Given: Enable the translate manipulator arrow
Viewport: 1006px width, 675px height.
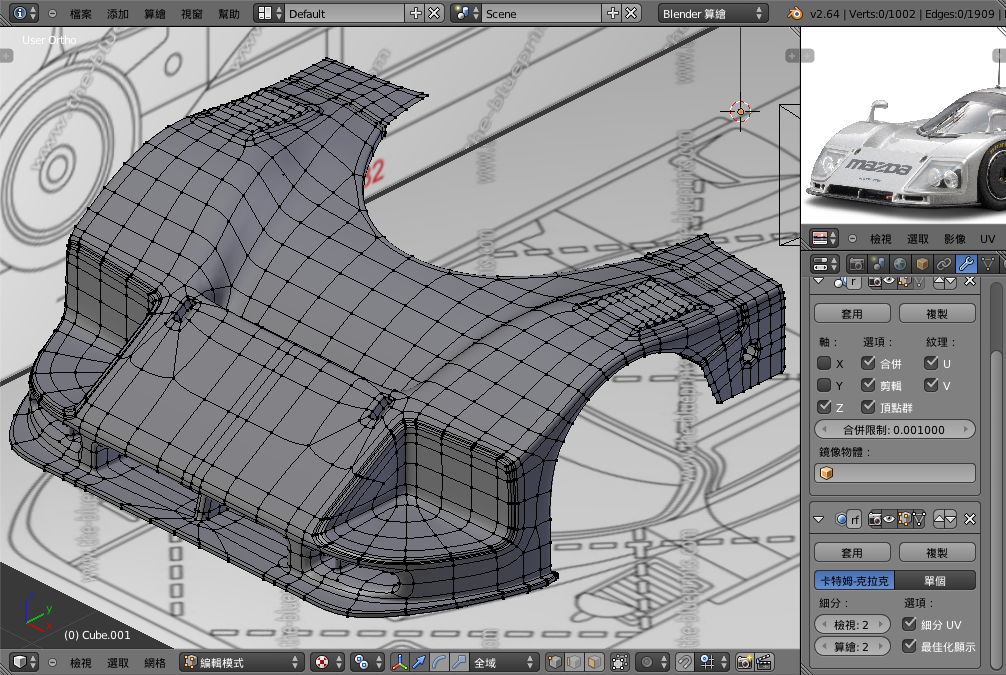Looking at the screenshot, I should click(419, 662).
